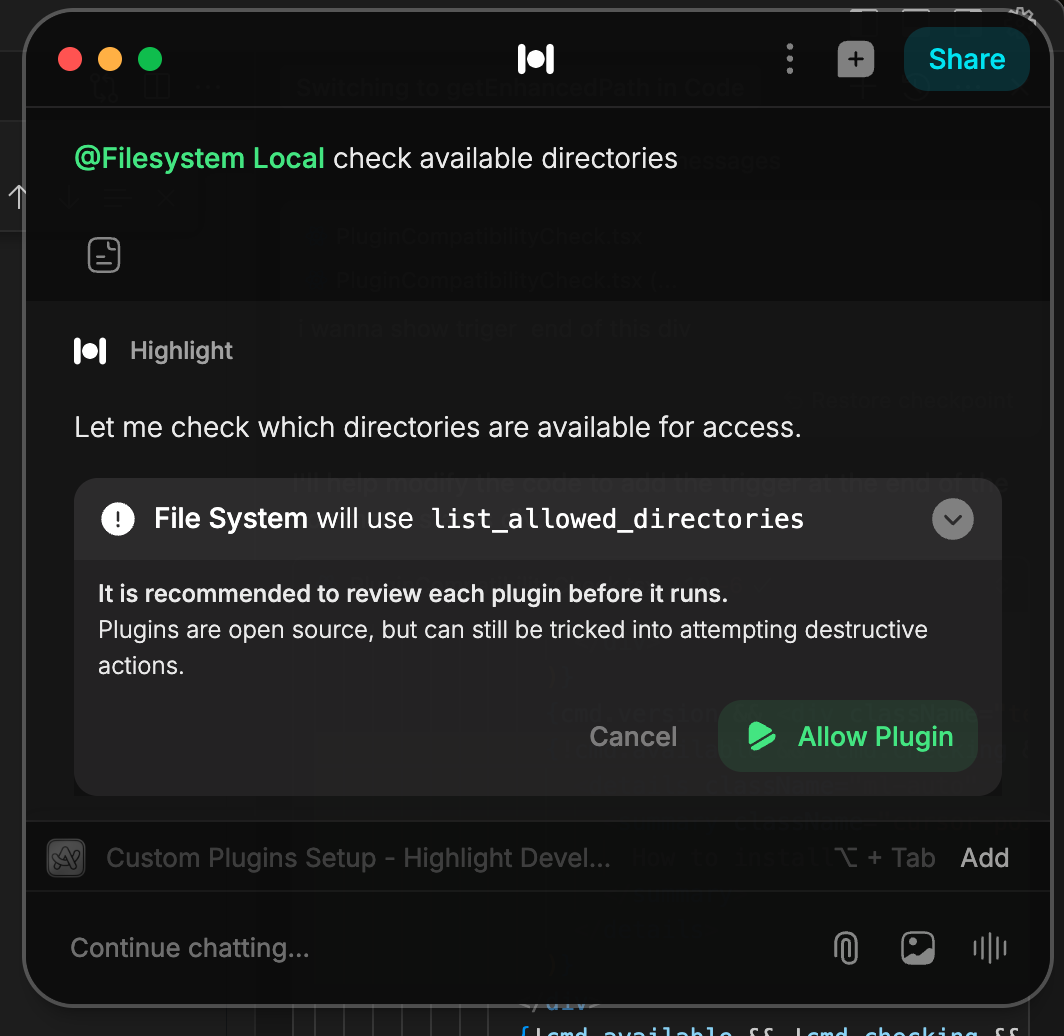The image size is (1064, 1036).
Task: Add the suggested context with Add
Action: [985, 858]
